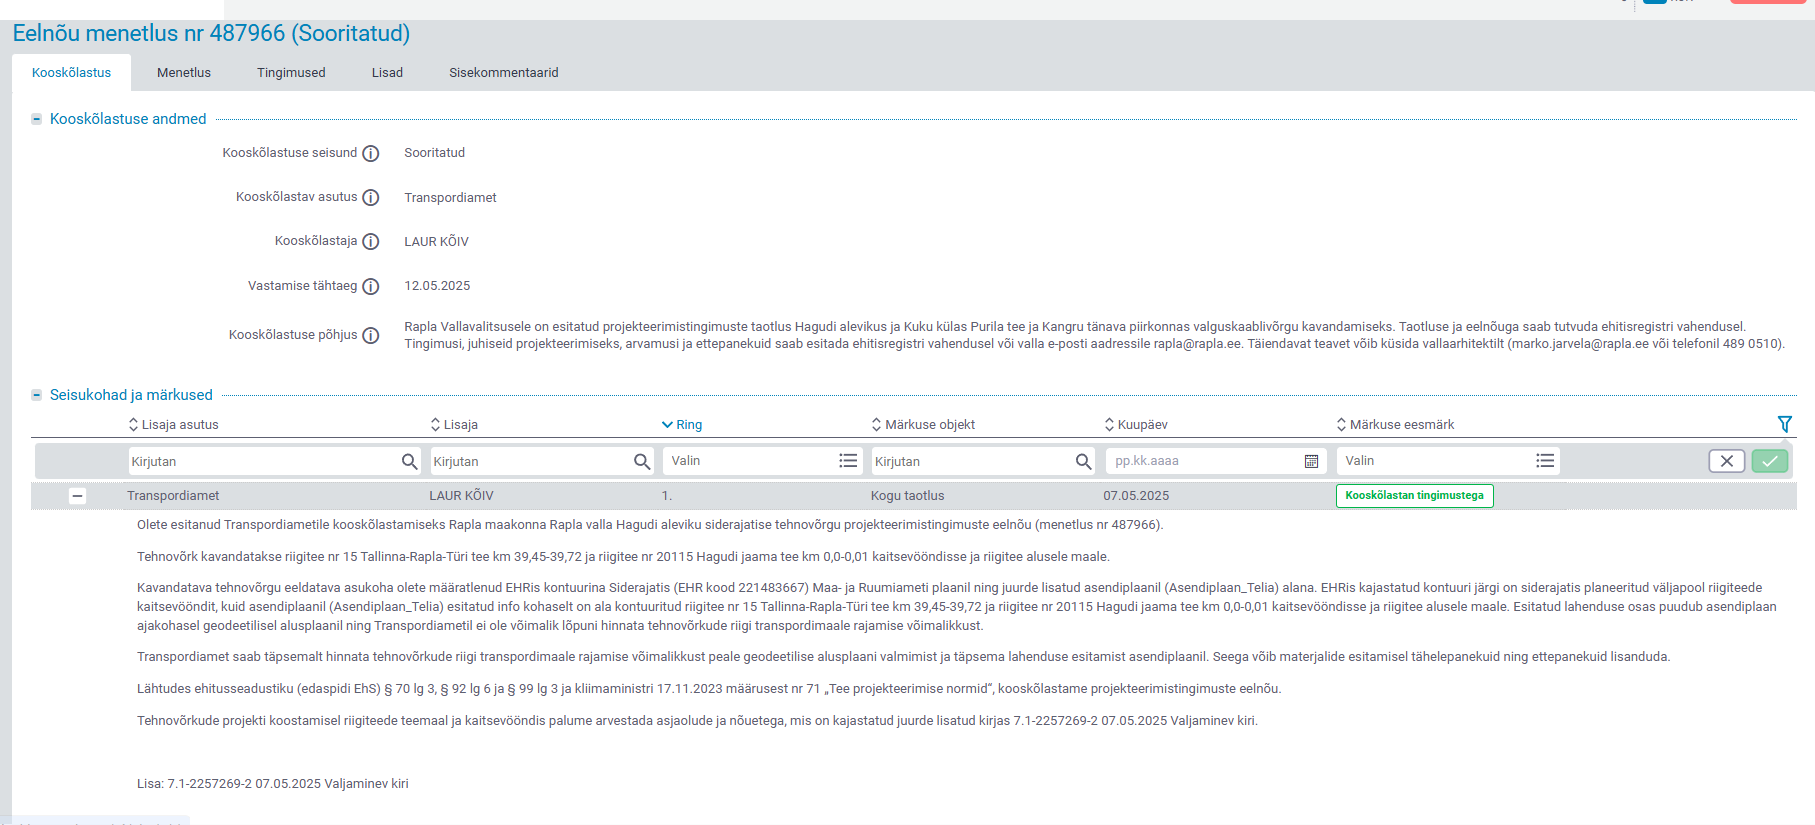1815x825 pixels.
Task: Collapse the Seisukohad ja märkused section
Action: point(37,395)
